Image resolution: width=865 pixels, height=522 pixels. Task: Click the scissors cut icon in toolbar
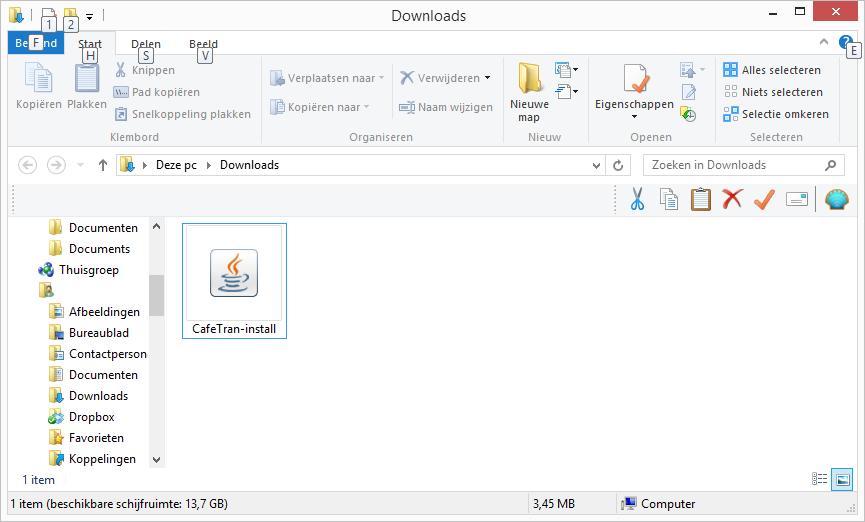[x=637, y=199]
